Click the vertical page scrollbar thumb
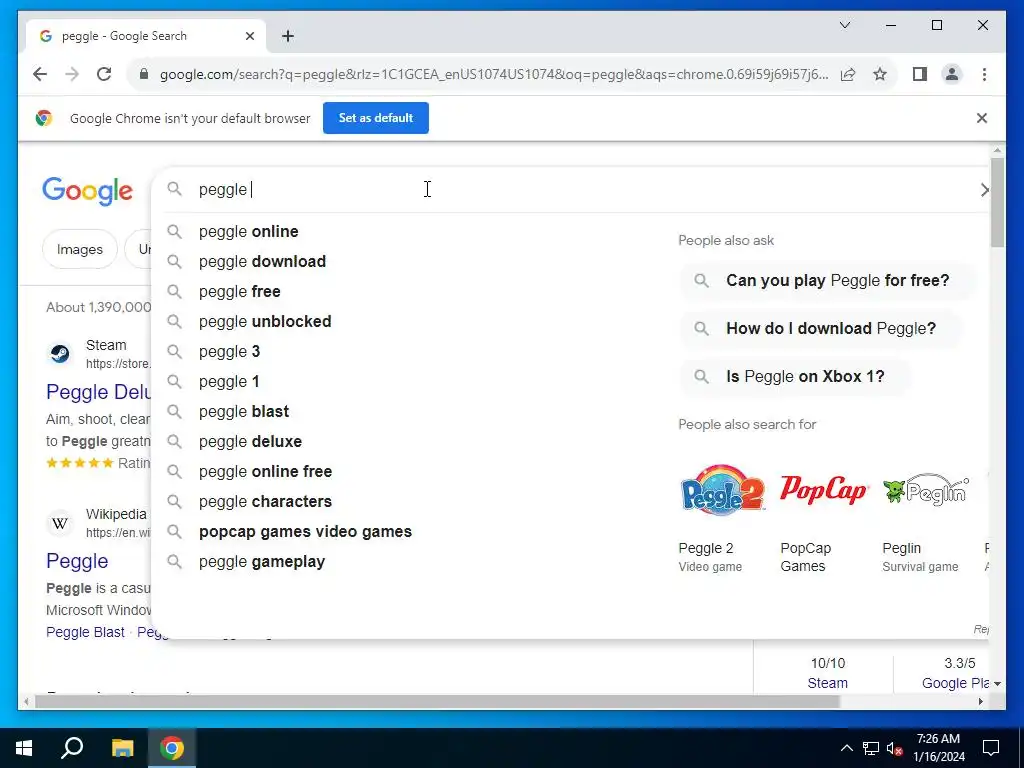1024x768 pixels. [x=997, y=202]
